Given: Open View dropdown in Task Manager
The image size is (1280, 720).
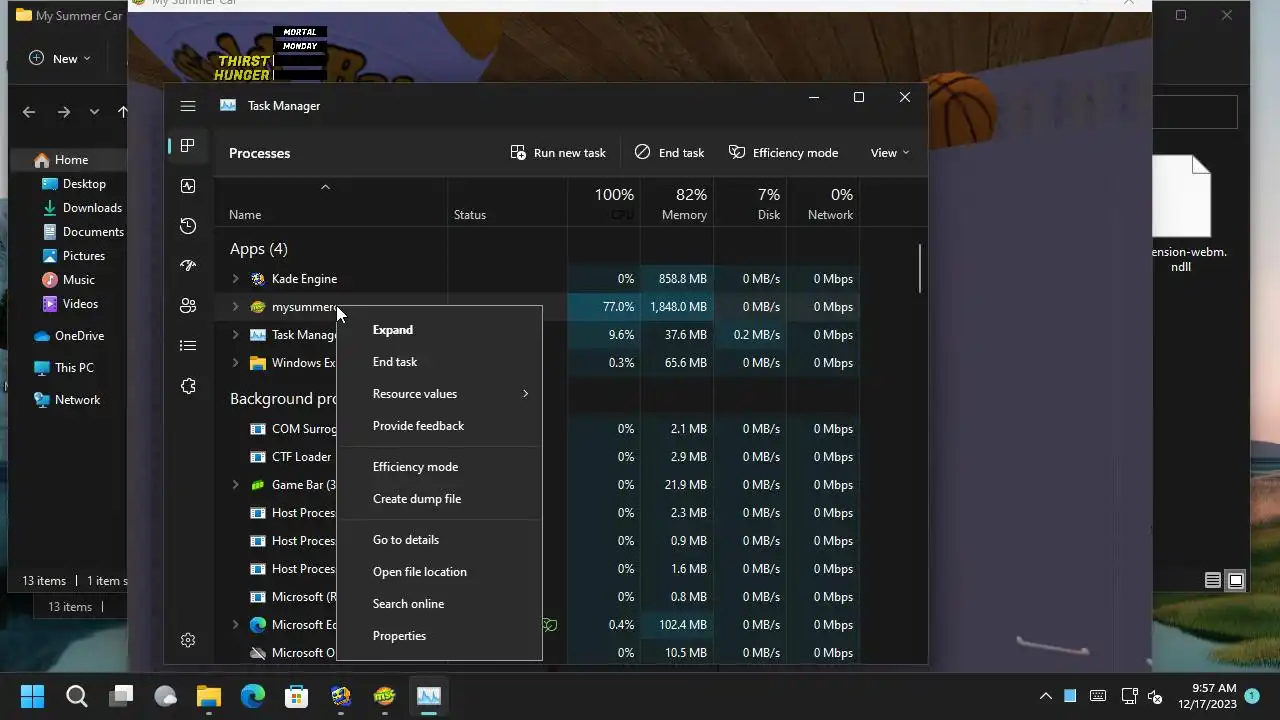Looking at the screenshot, I should pyautogui.click(x=889, y=153).
